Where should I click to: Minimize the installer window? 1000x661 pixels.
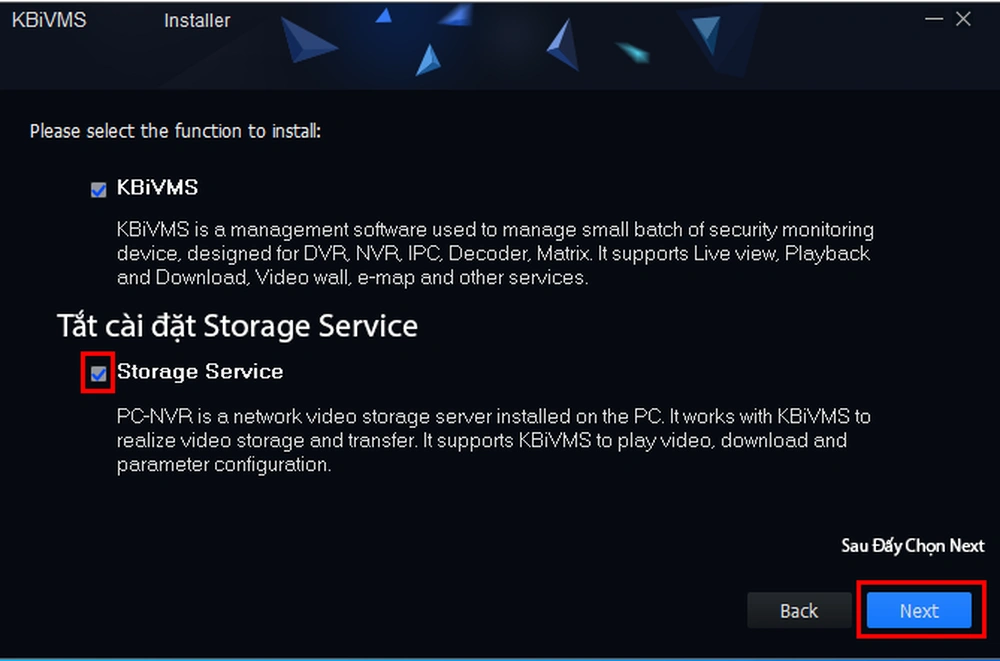pos(932,20)
